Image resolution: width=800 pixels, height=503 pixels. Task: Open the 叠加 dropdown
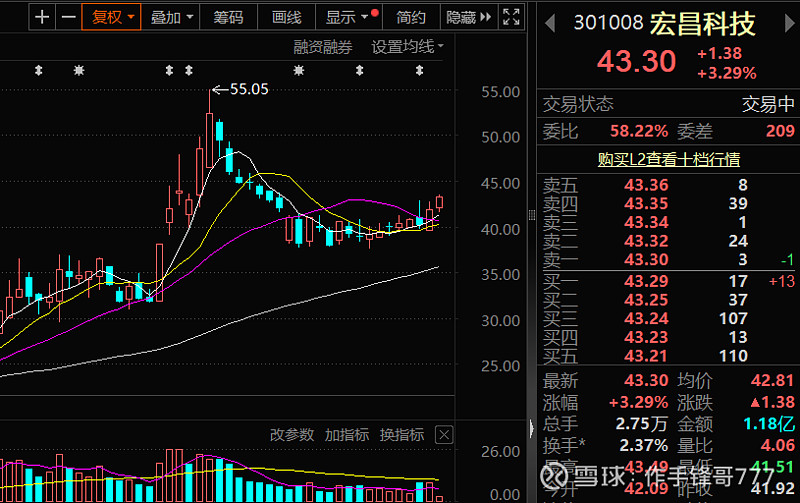click(171, 17)
